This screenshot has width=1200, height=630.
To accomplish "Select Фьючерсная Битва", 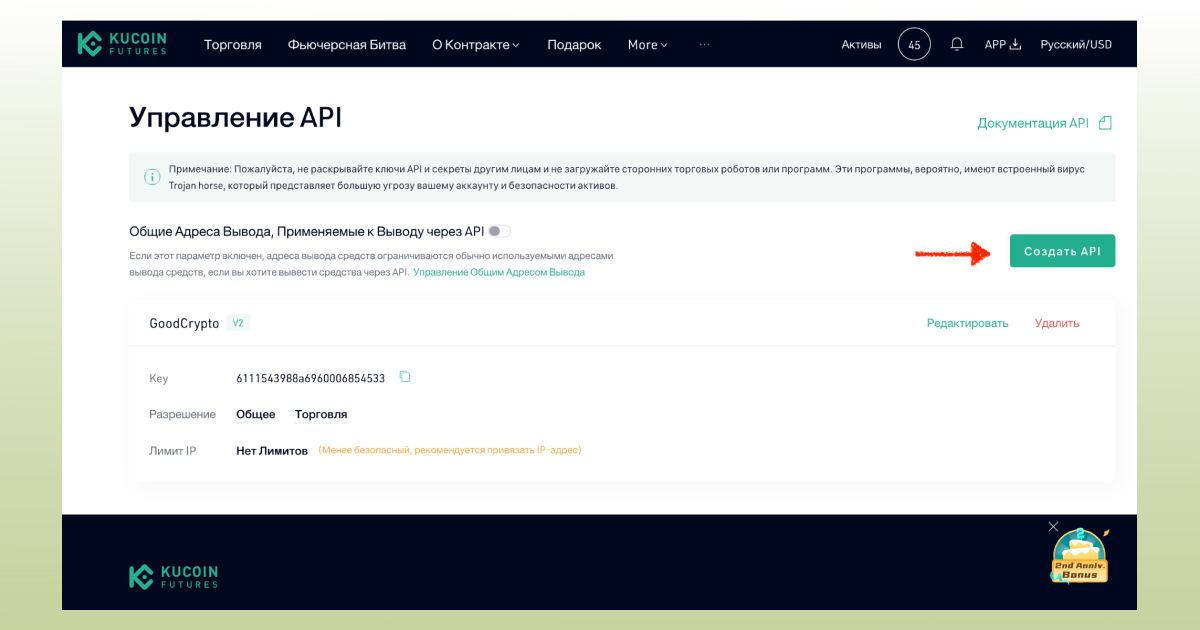I will click(x=346, y=44).
